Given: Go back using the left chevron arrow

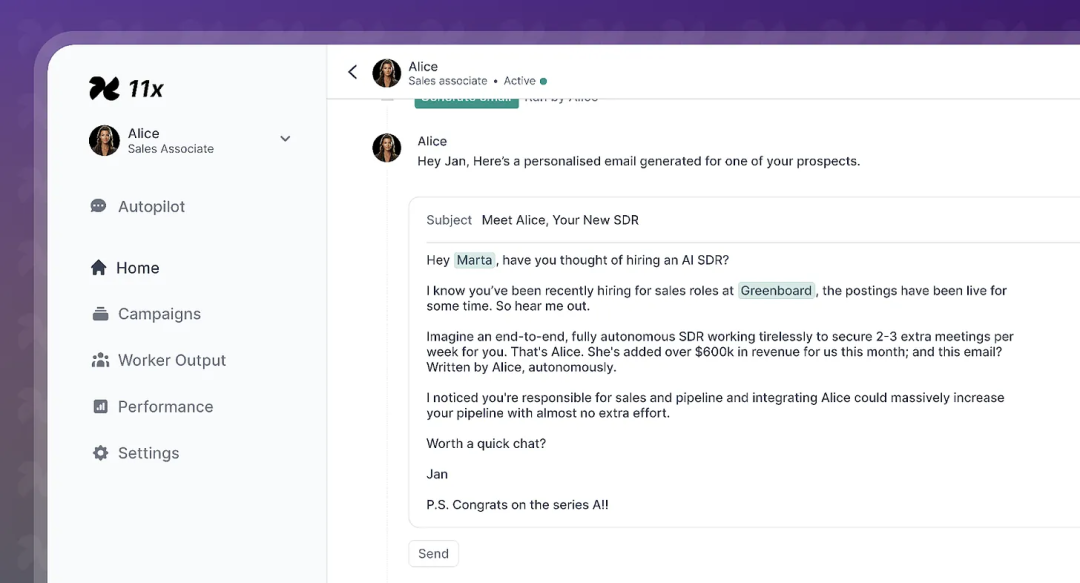Looking at the screenshot, I should click(353, 72).
